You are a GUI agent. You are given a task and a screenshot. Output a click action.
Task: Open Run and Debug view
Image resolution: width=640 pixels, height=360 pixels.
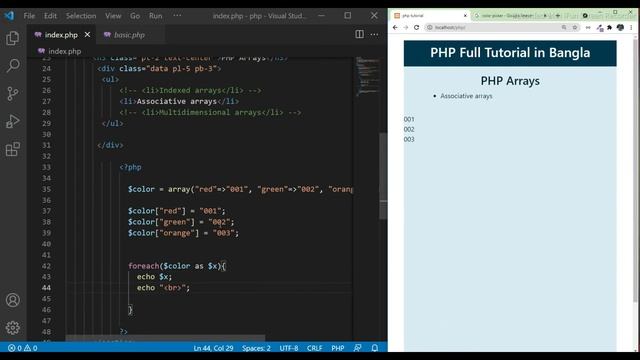click(13, 121)
